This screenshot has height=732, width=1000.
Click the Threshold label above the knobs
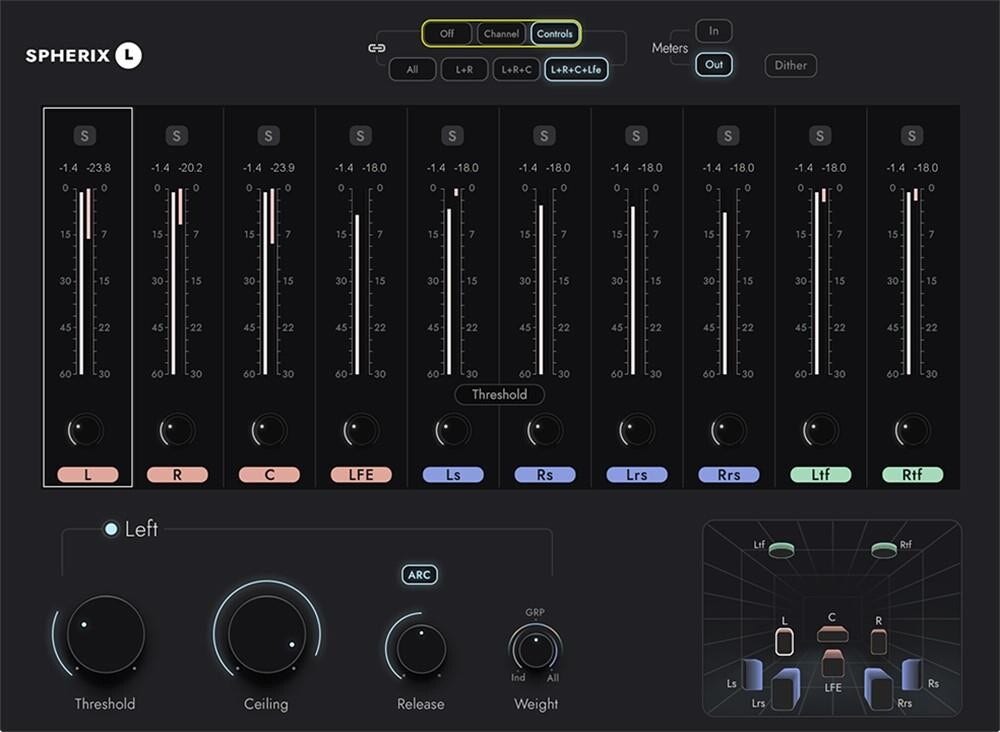tap(500, 394)
